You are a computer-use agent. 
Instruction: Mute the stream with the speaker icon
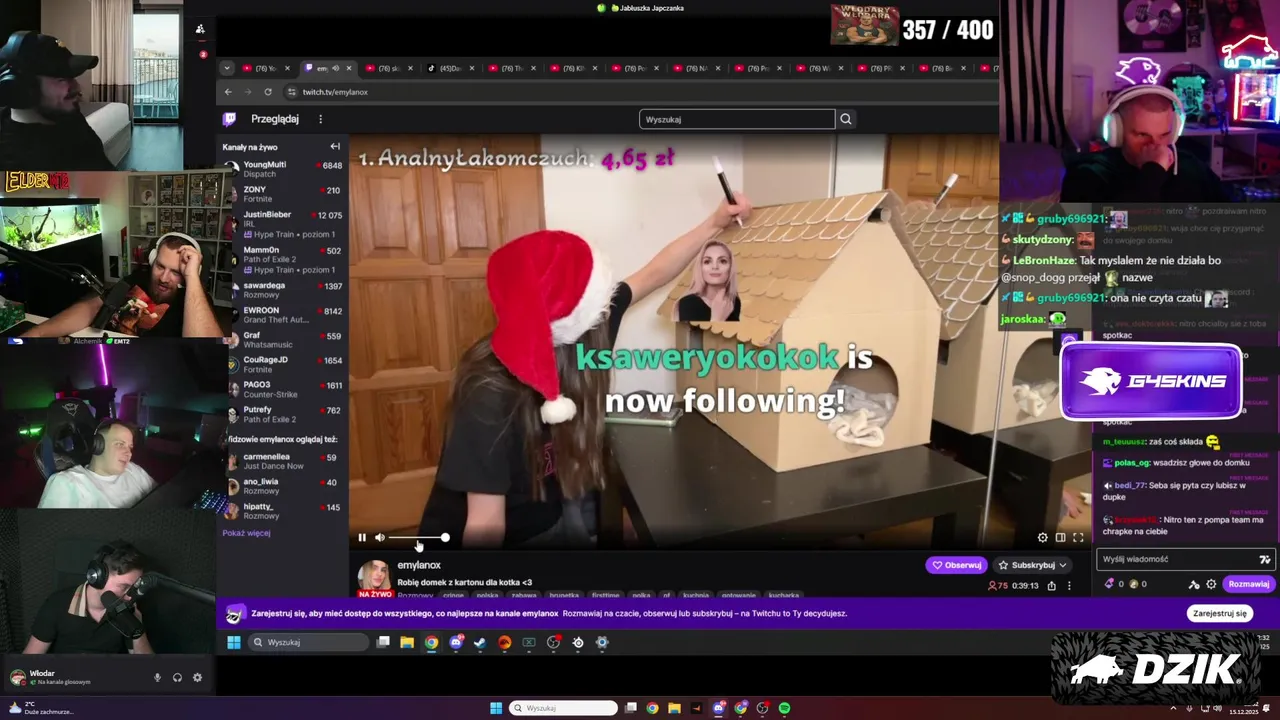pos(380,538)
